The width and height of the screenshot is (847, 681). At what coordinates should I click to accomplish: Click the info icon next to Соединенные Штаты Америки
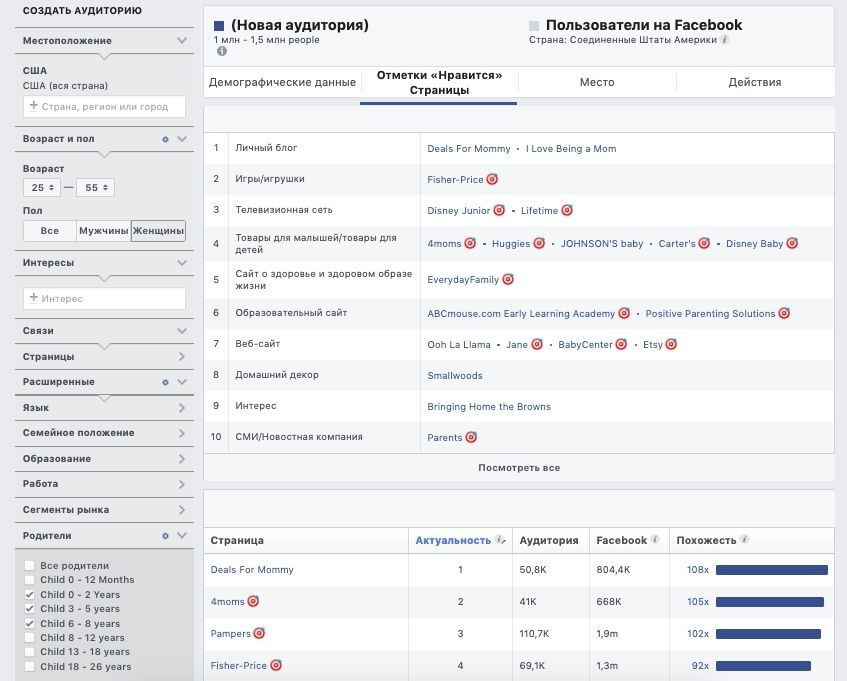click(724, 39)
